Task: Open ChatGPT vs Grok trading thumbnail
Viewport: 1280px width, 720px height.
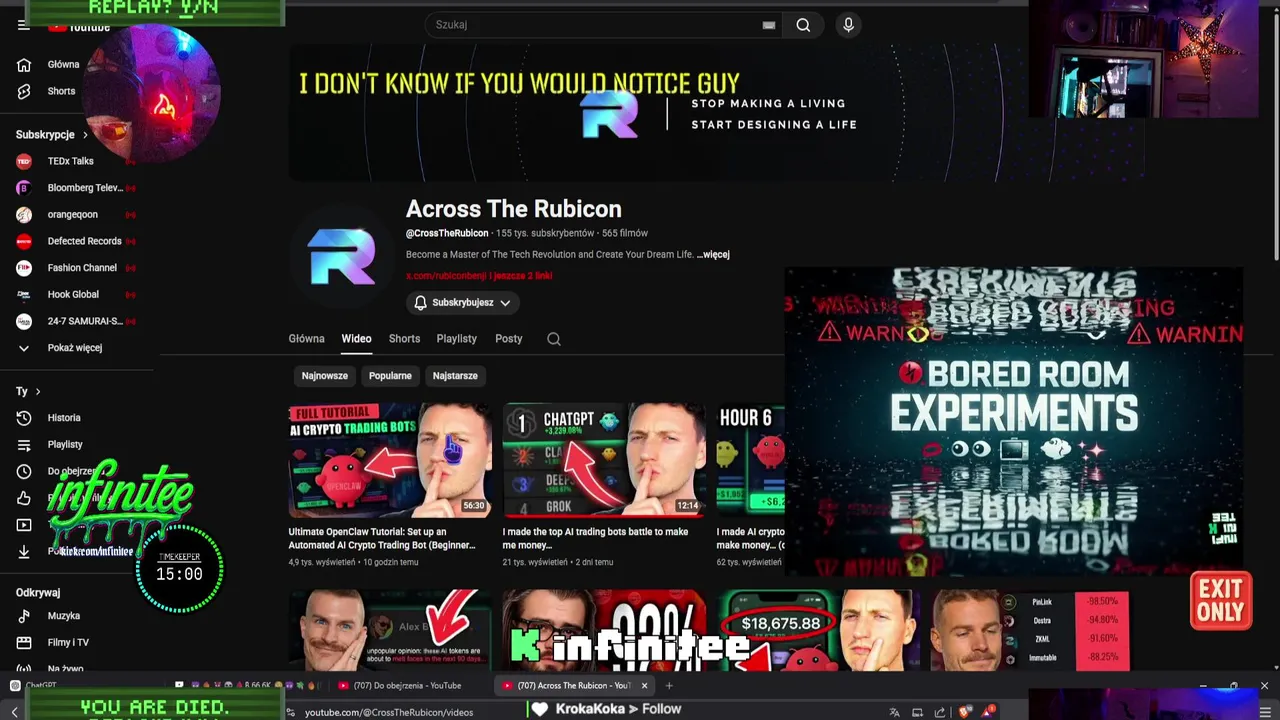Action: pos(604,460)
